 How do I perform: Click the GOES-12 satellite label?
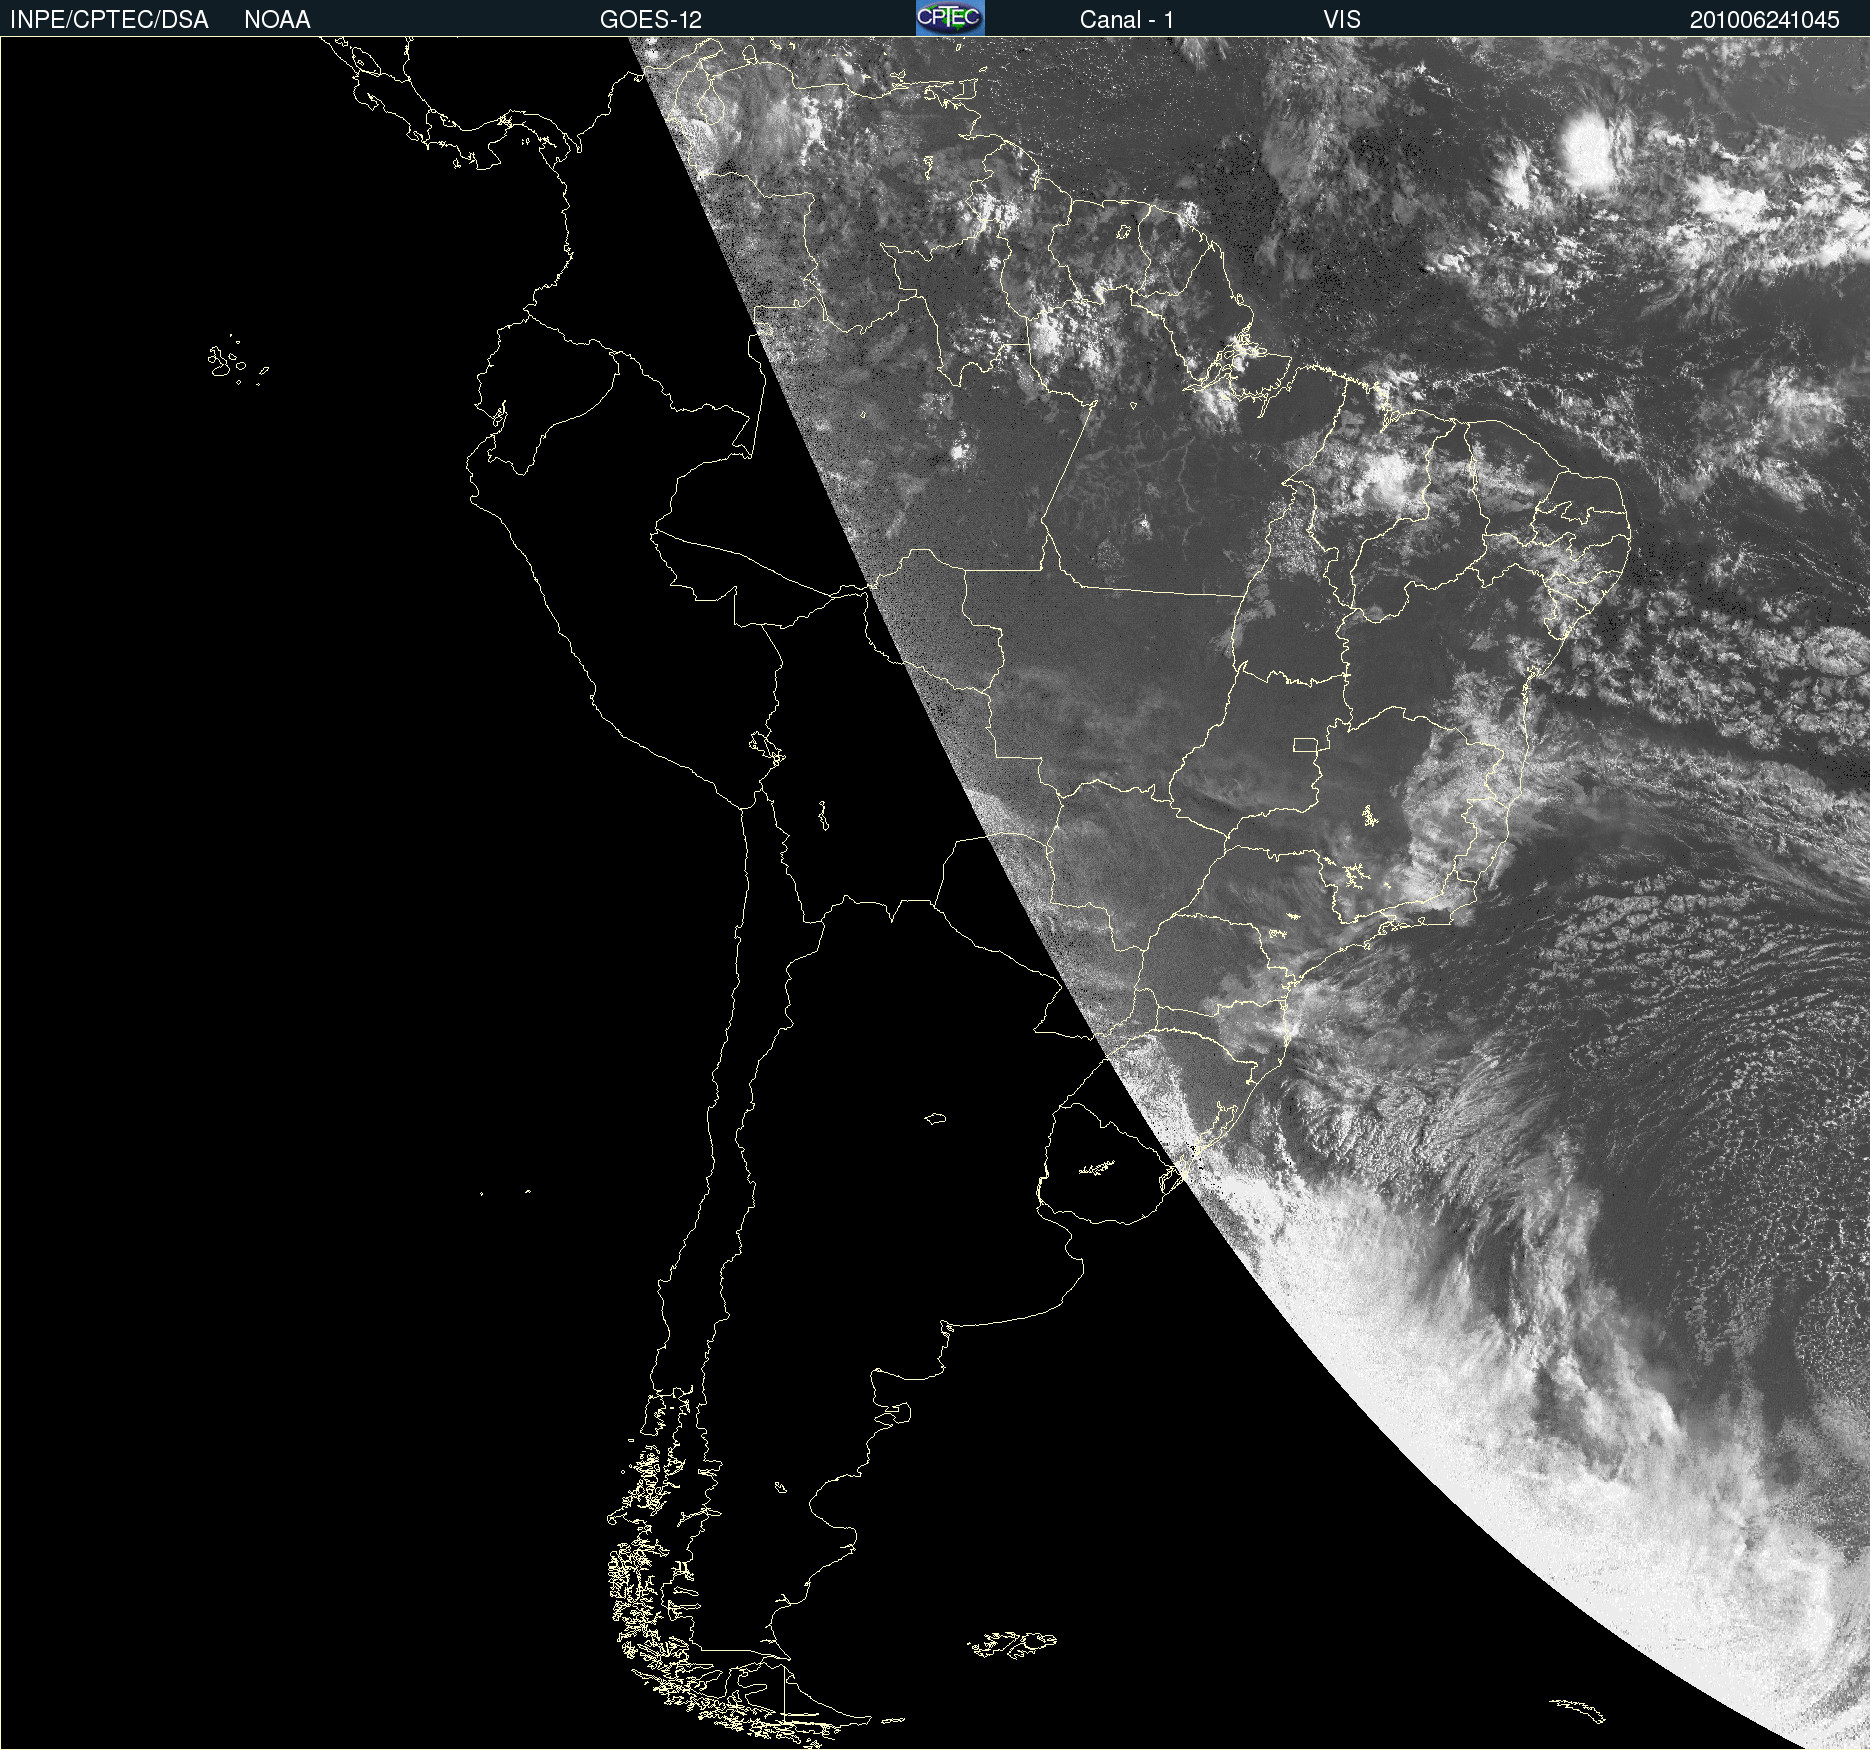[x=651, y=20]
